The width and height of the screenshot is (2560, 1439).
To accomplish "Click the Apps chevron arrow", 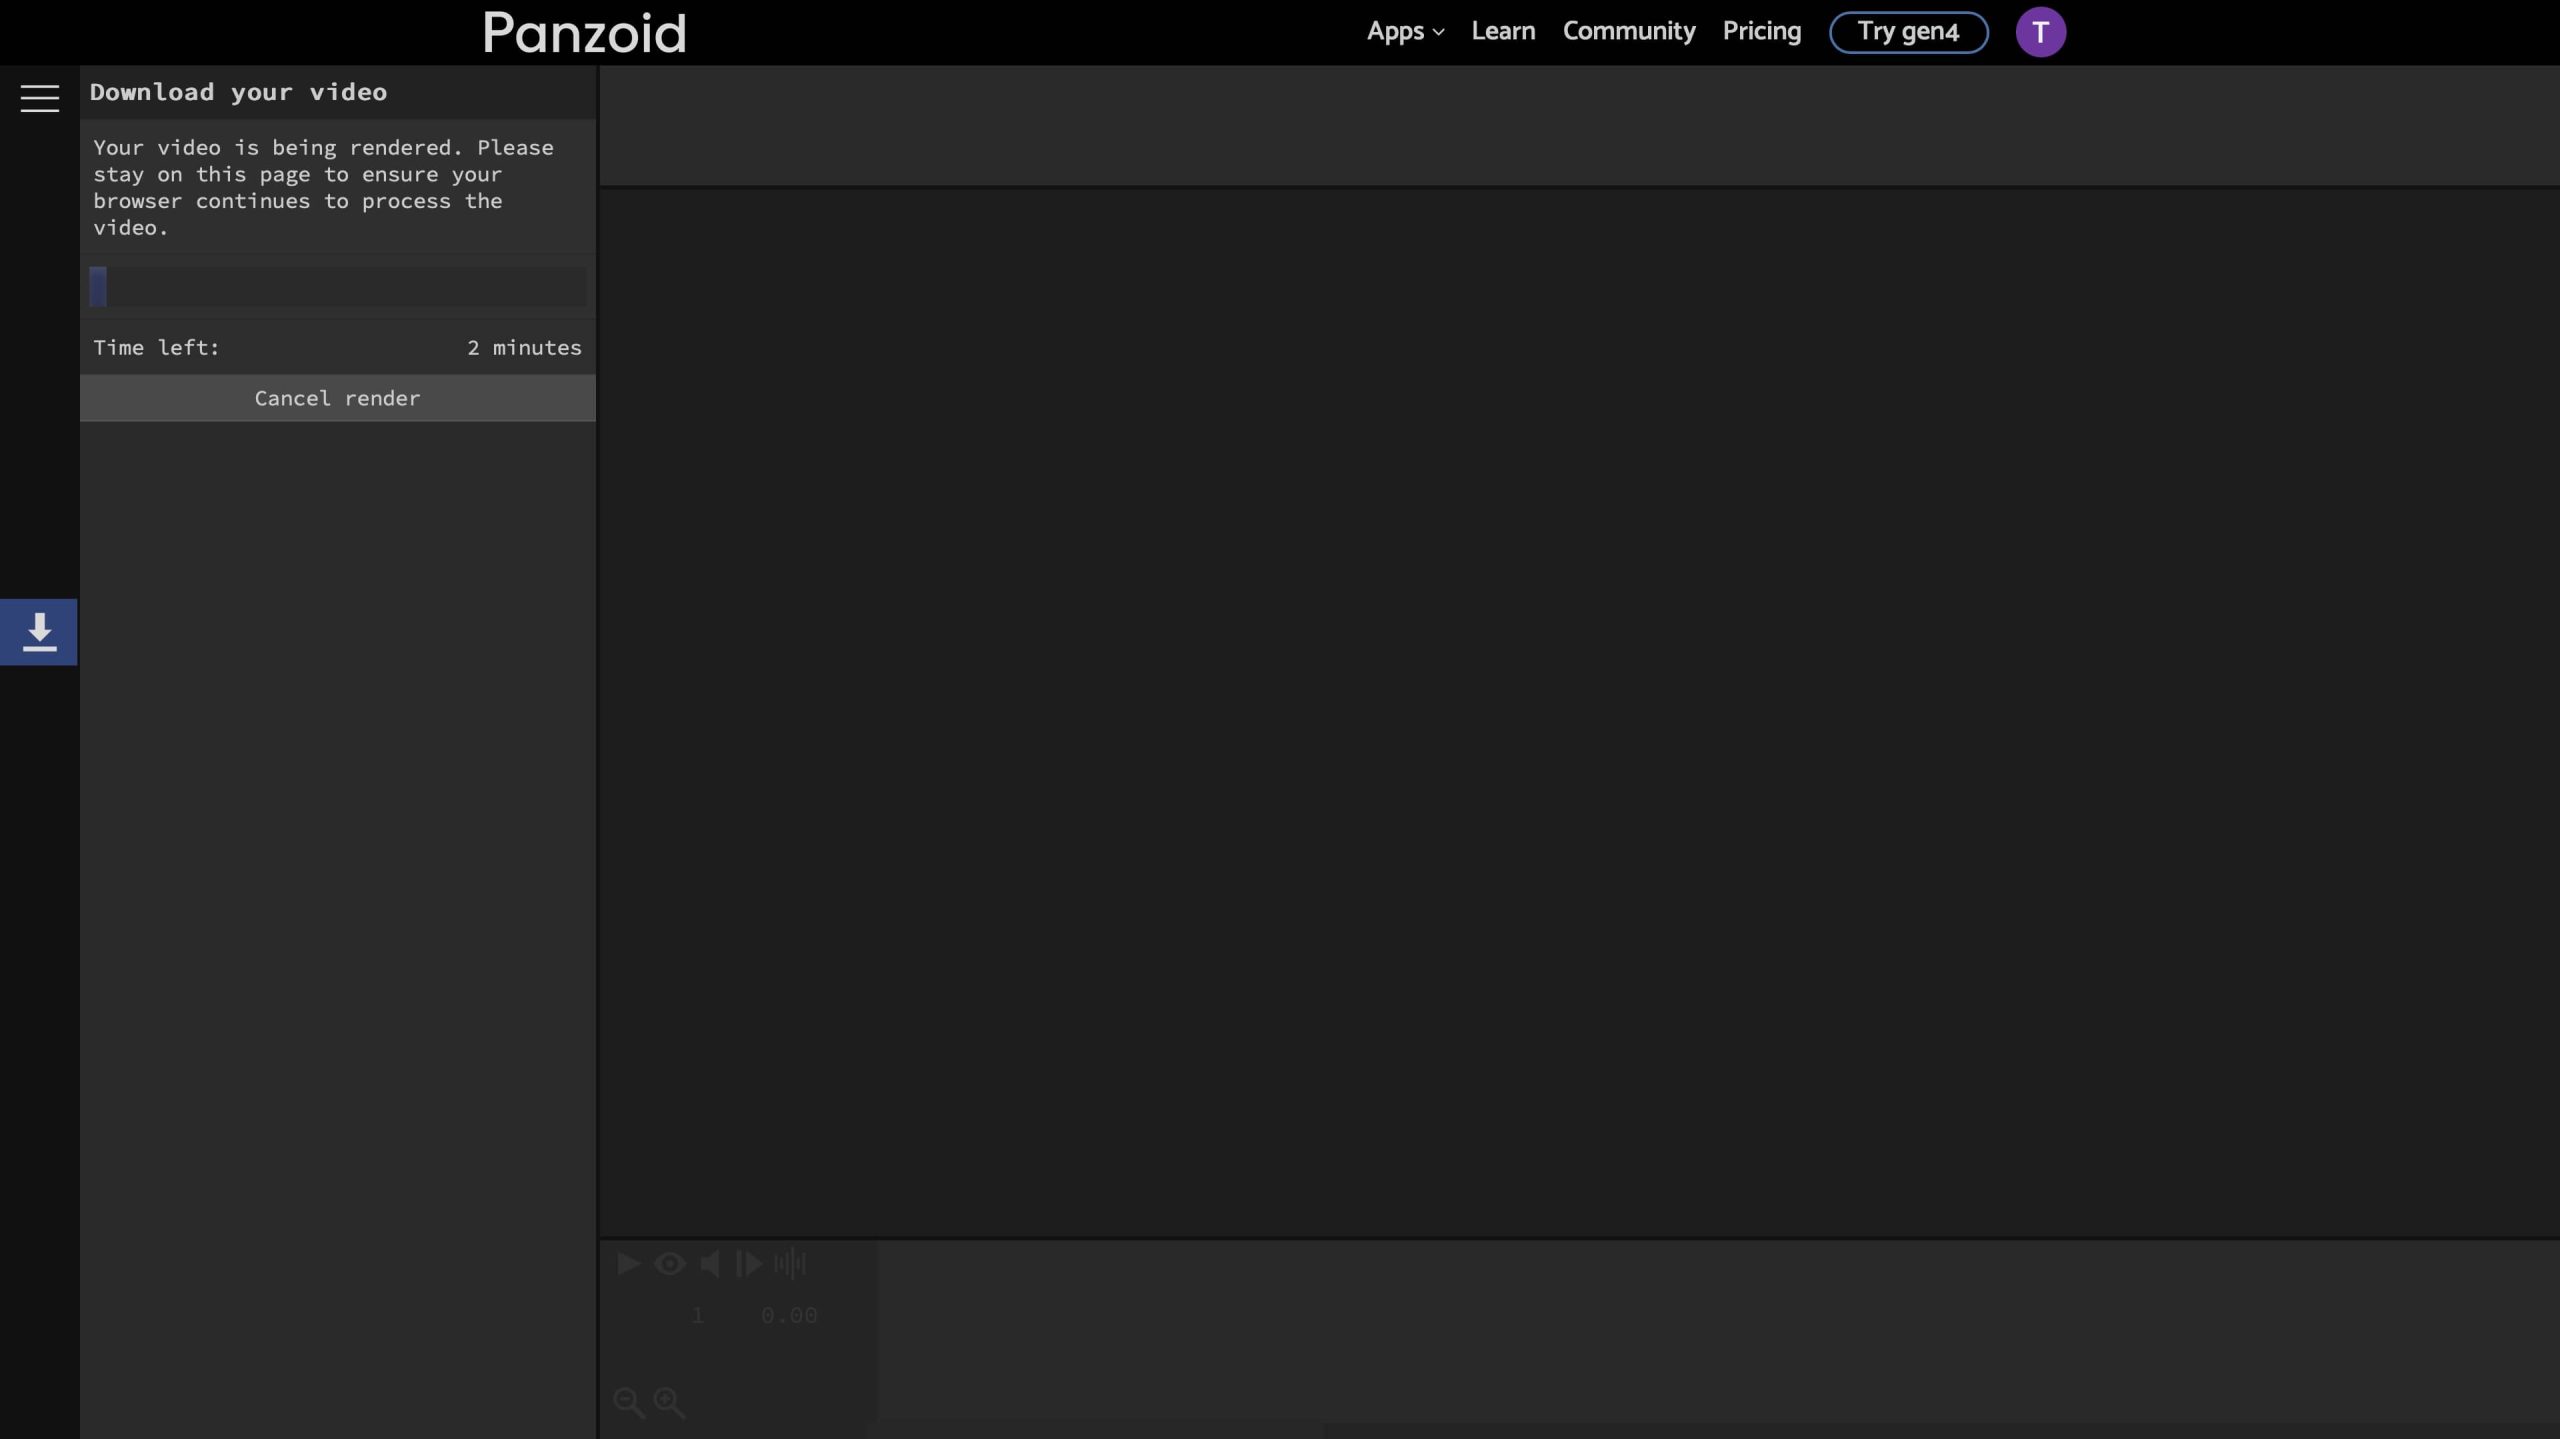I will [x=1439, y=33].
